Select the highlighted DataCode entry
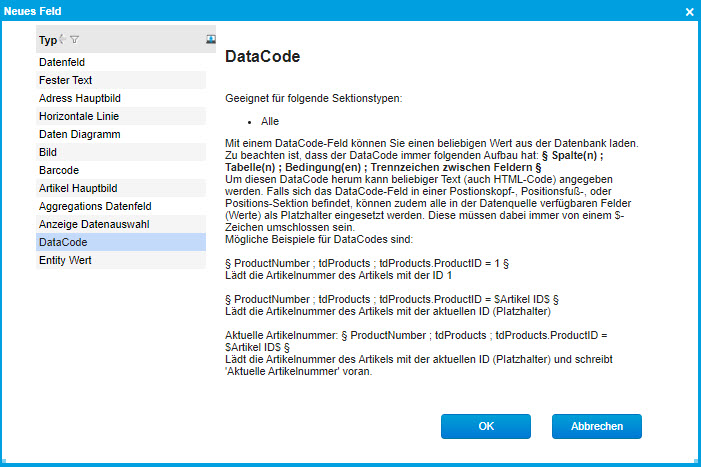This screenshot has height=467, width=701. pyautogui.click(x=63, y=242)
